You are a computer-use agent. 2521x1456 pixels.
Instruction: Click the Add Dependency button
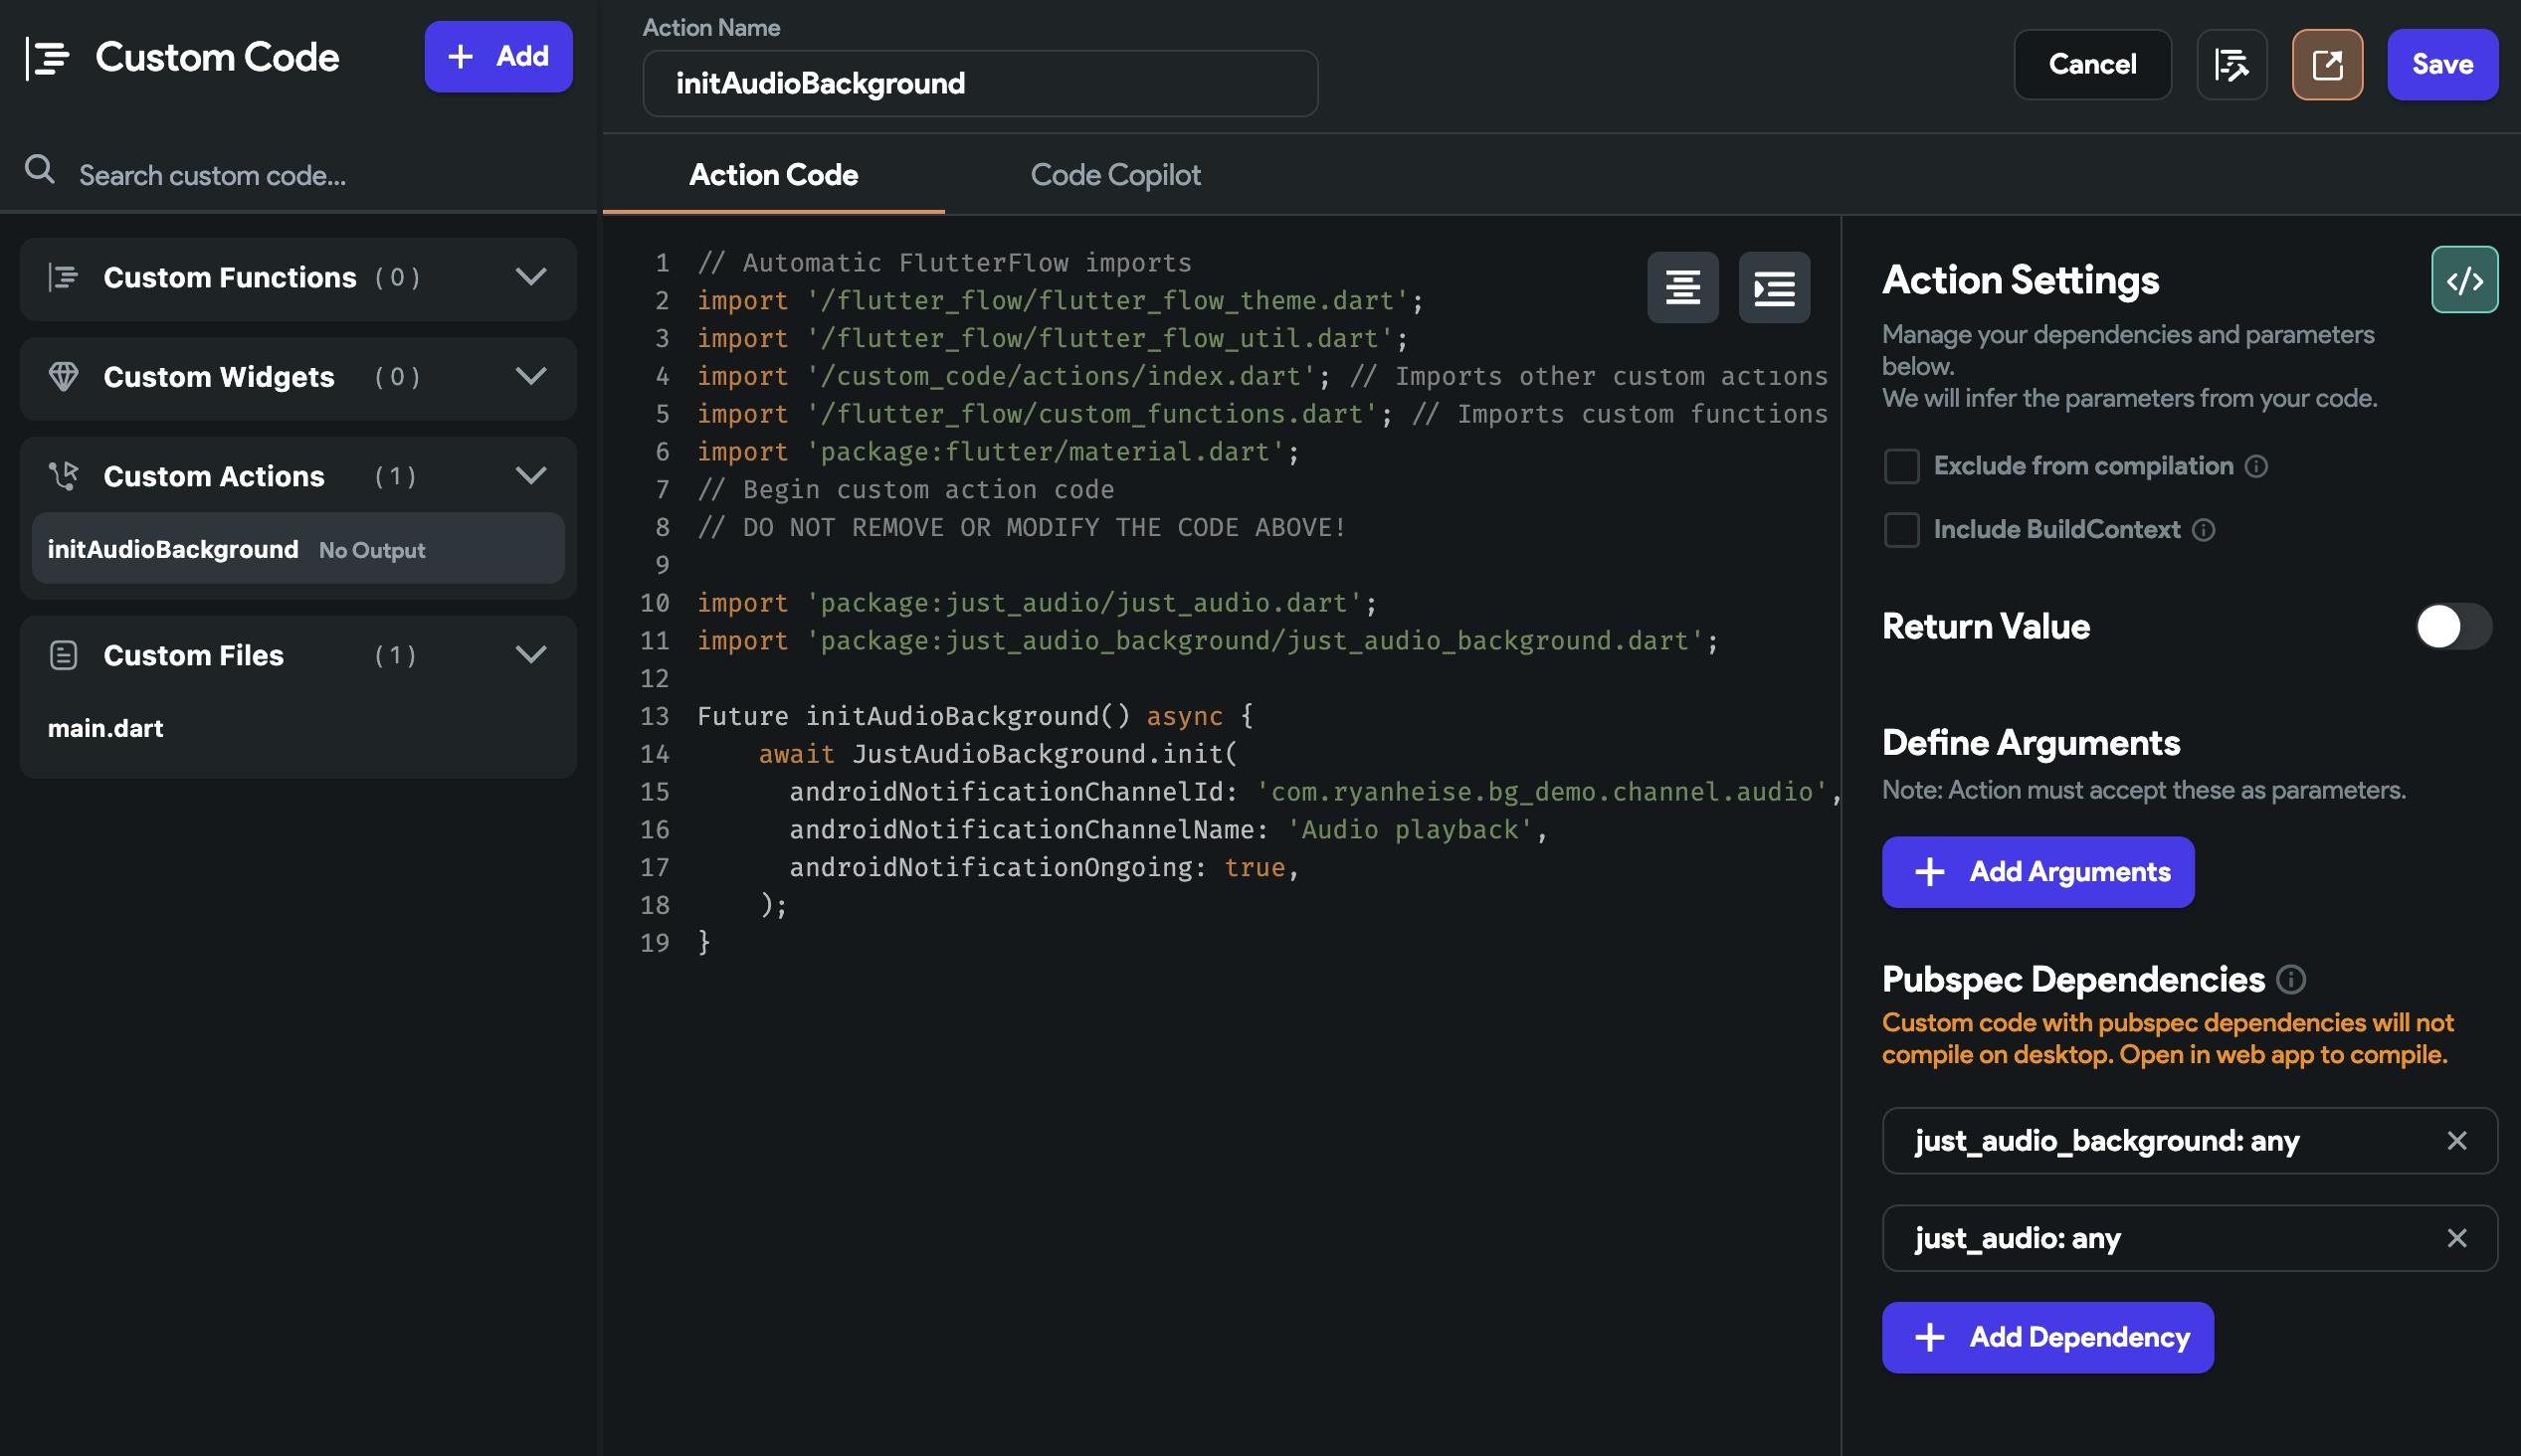2046,1337
